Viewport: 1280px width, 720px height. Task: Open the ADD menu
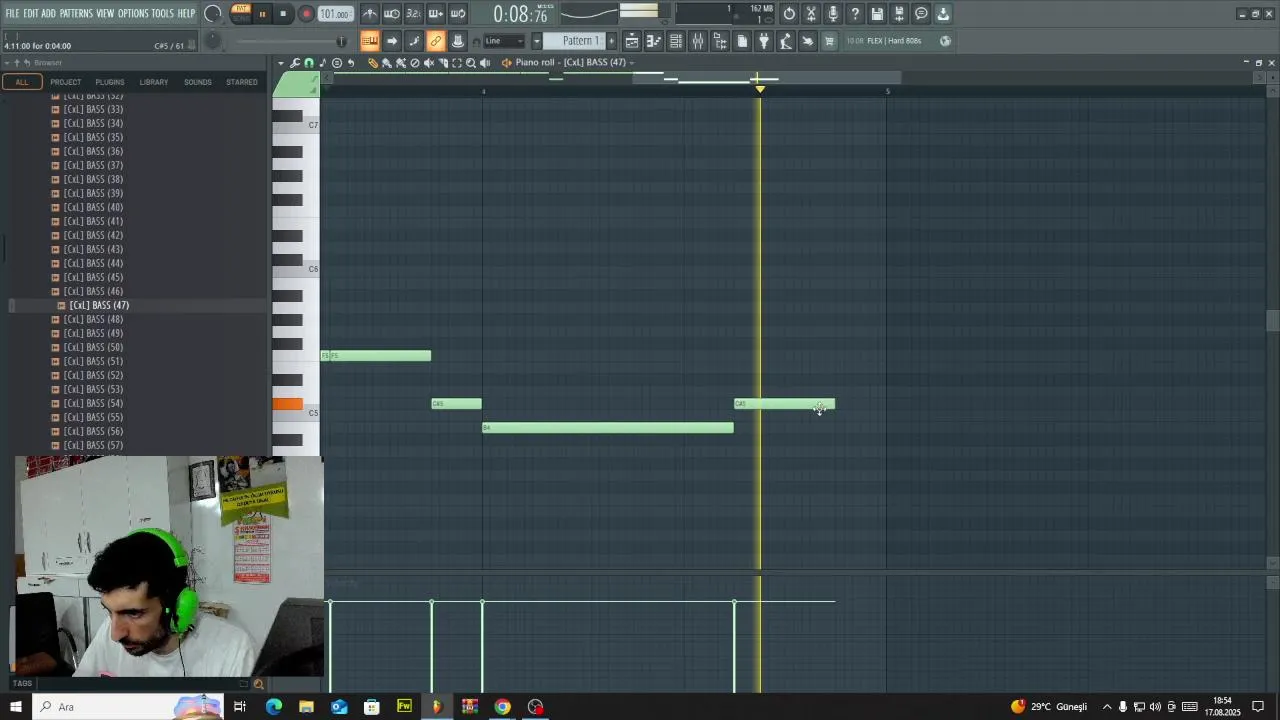point(49,13)
